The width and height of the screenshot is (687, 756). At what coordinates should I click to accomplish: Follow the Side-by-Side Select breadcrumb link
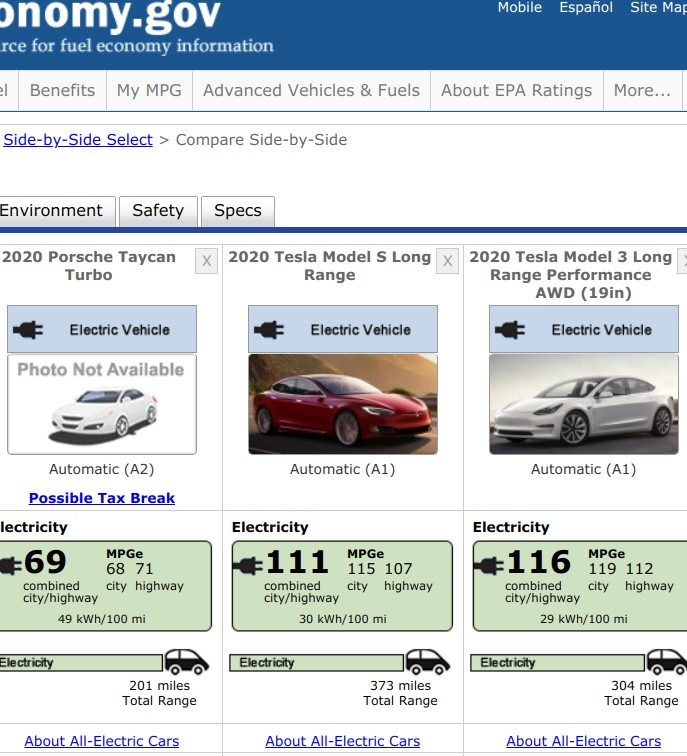coord(78,140)
